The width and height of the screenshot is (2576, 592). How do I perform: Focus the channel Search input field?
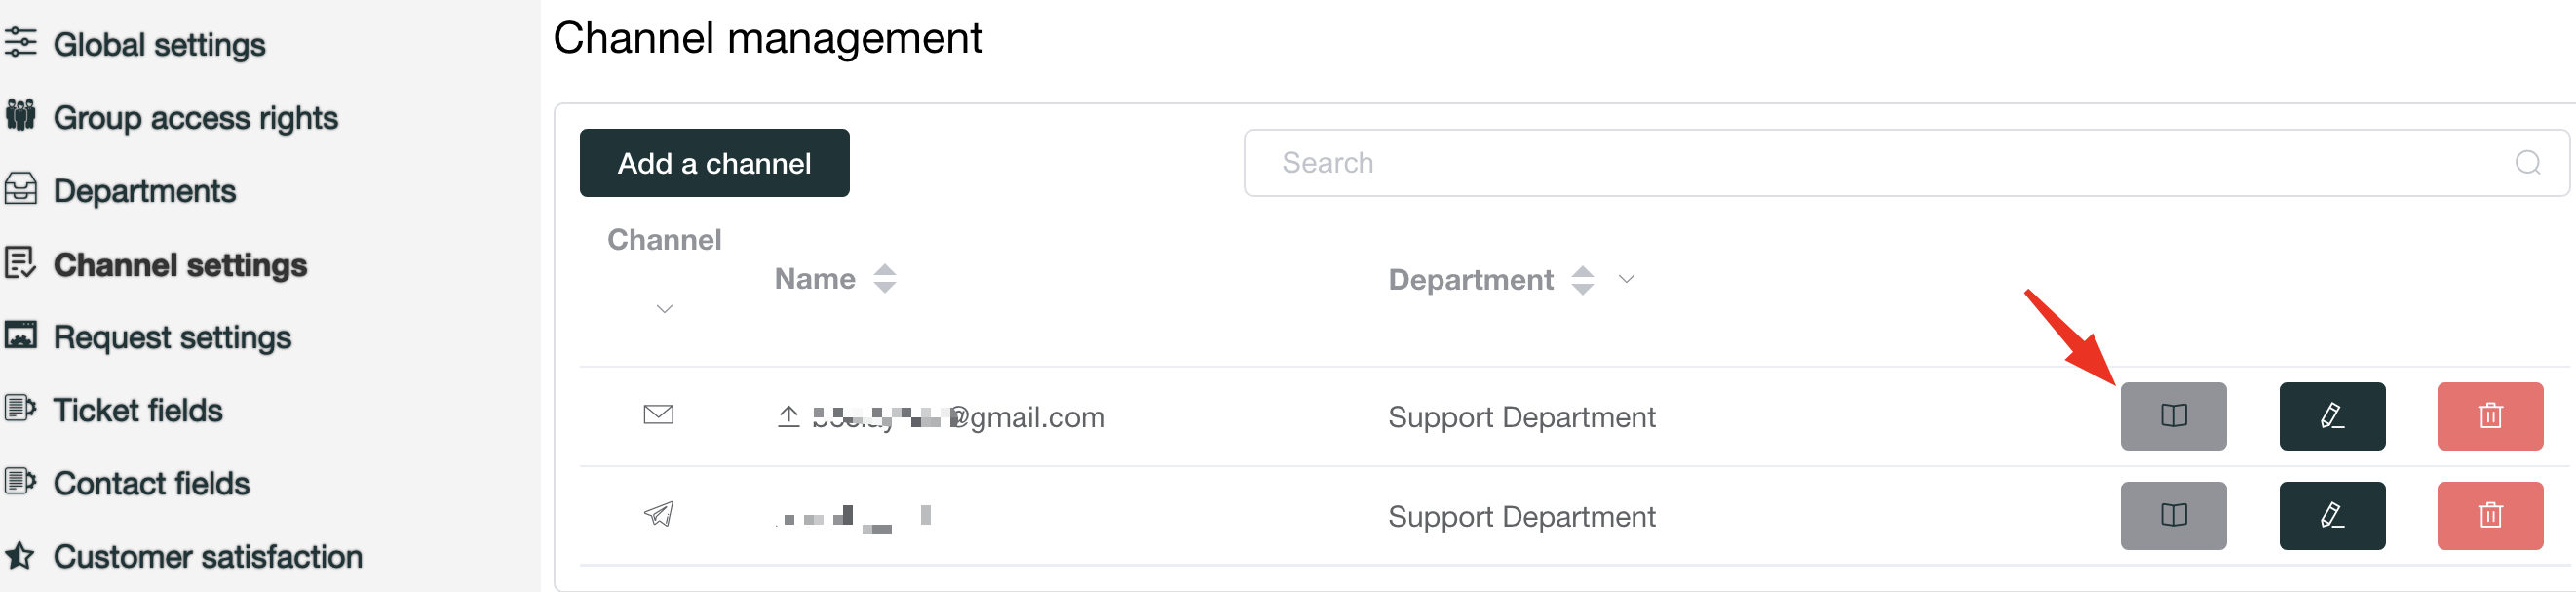pyautogui.click(x=1906, y=163)
